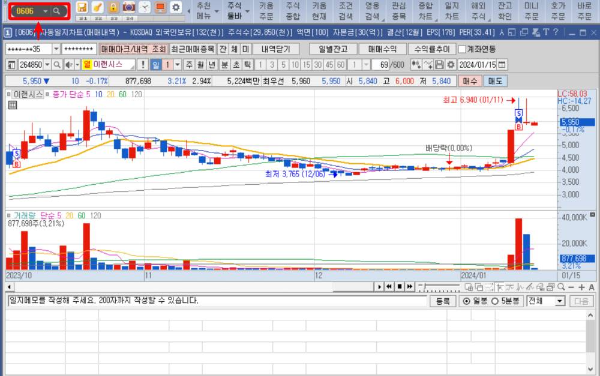Click the 등록 register button
Image resolution: width=600 pixels, height=376 pixels.
(x=443, y=301)
